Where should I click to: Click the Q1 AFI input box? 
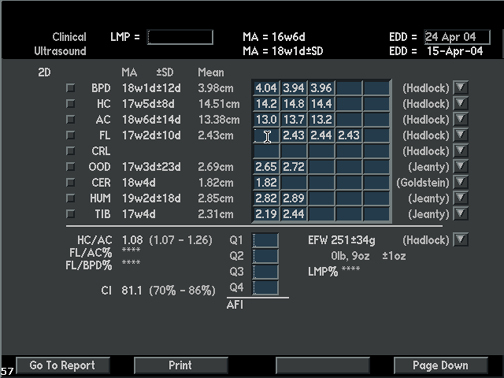click(265, 240)
